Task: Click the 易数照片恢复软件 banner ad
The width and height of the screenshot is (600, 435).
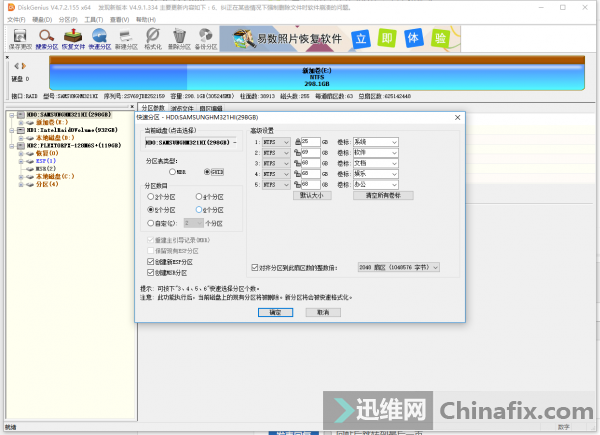Action: (x=340, y=39)
